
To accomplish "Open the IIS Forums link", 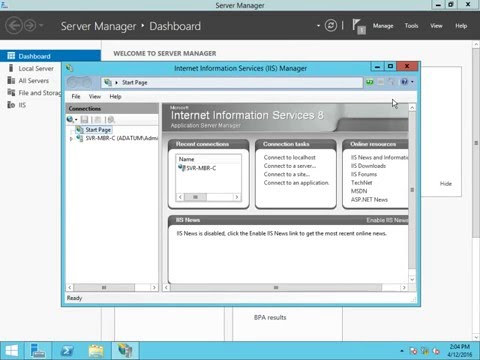I will (x=364, y=174).
